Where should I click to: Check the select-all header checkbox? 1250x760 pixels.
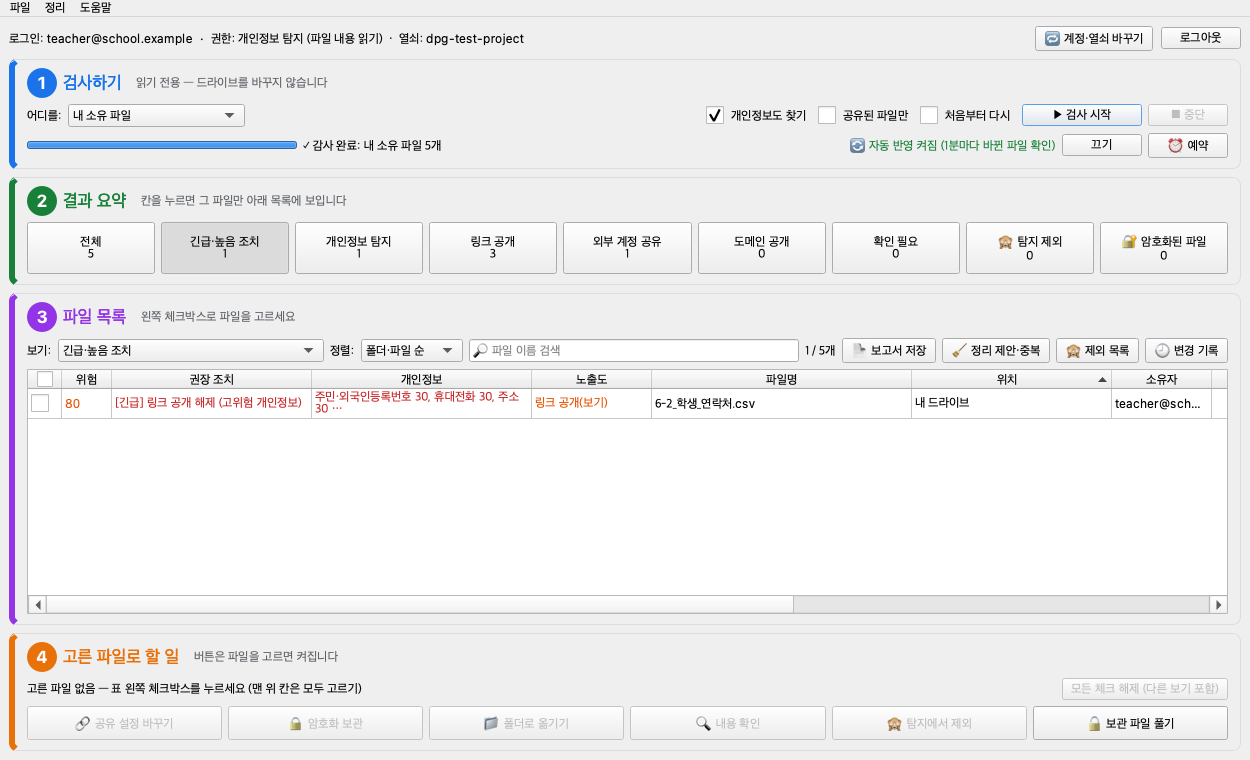(x=45, y=379)
